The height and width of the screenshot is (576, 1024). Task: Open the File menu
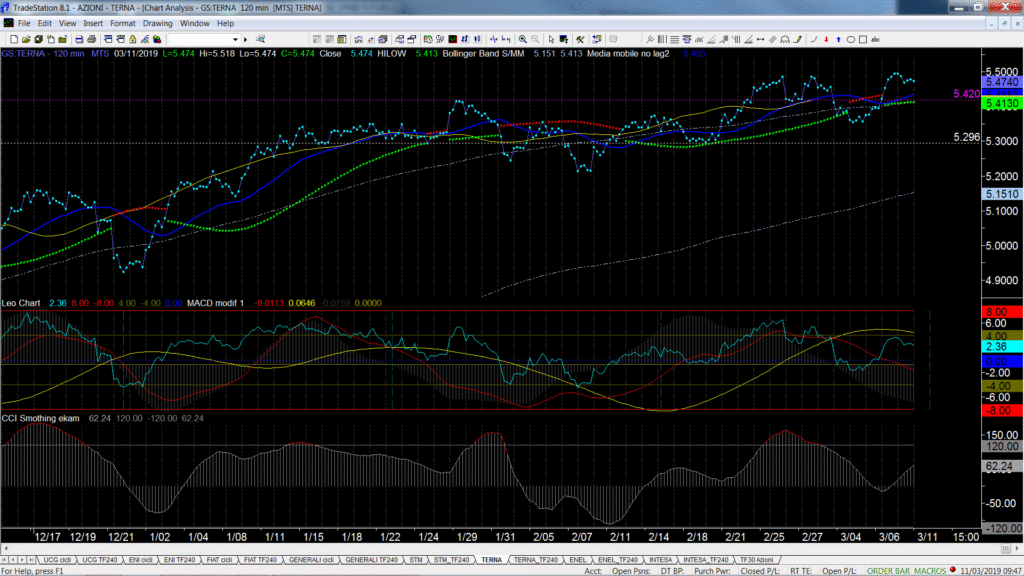point(24,24)
